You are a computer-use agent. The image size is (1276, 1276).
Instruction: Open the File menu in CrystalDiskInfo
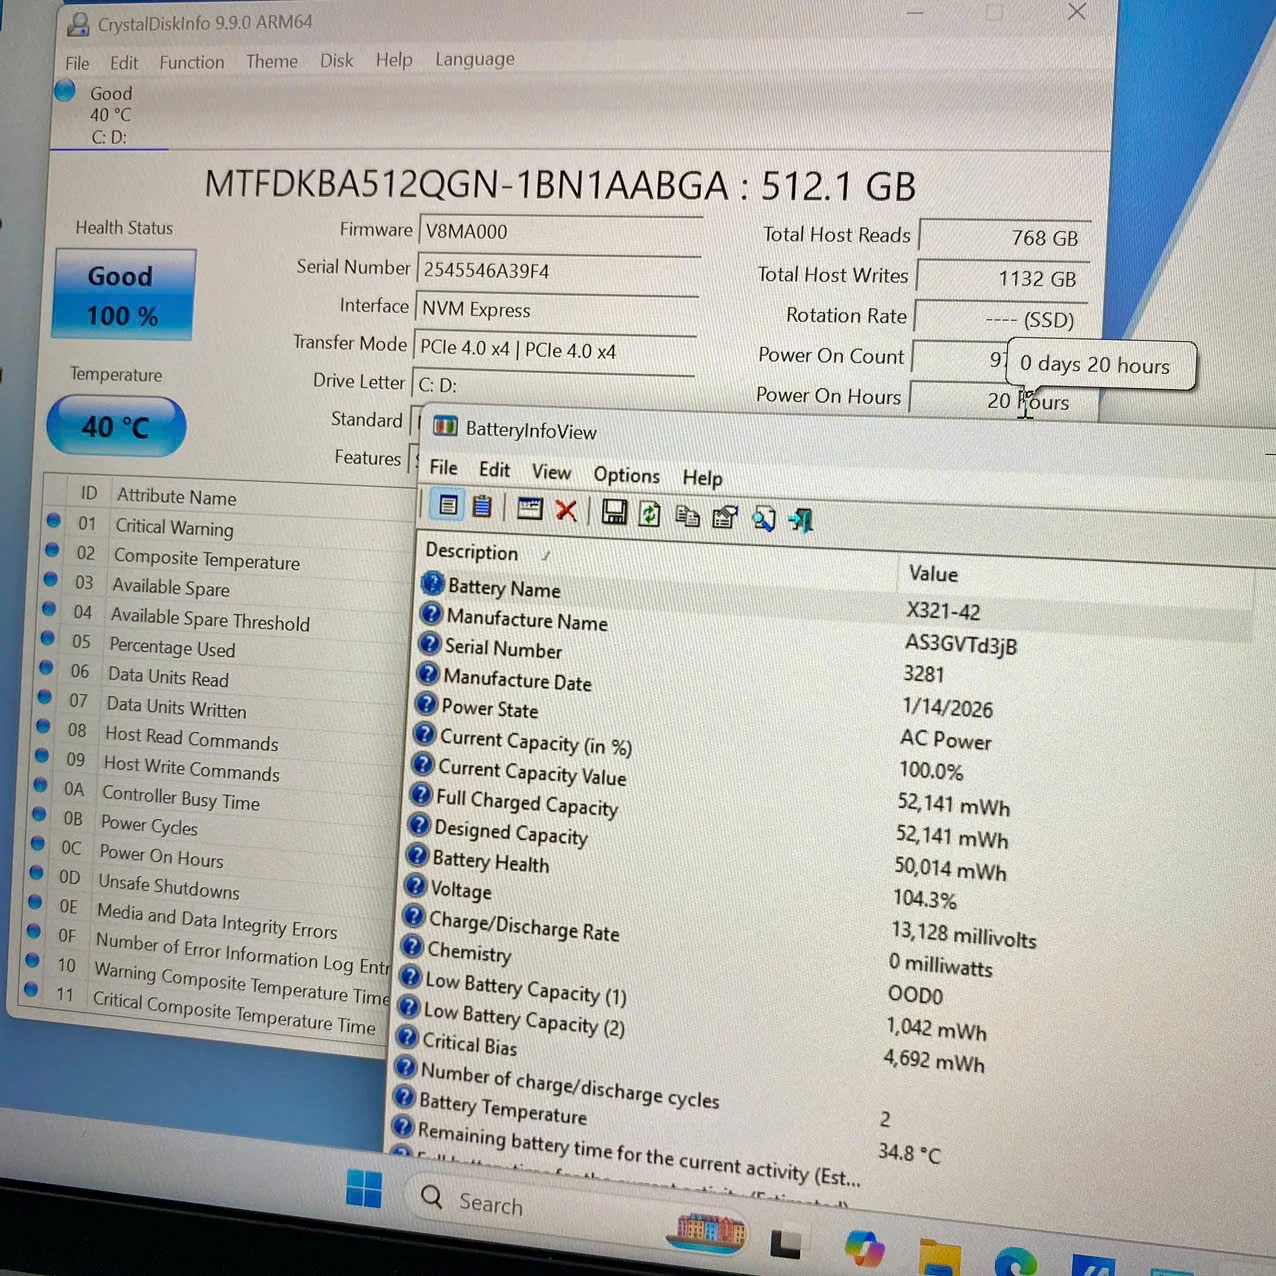click(77, 63)
